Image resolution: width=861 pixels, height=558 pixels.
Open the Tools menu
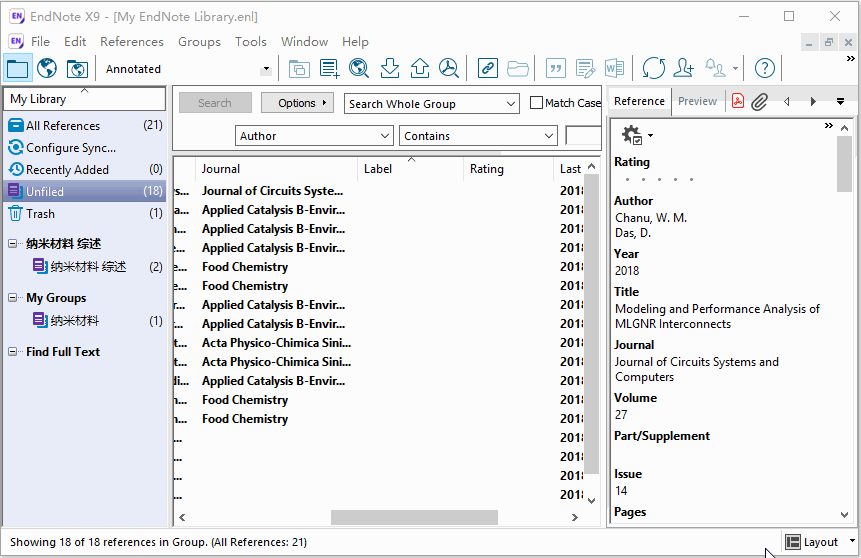click(x=250, y=42)
